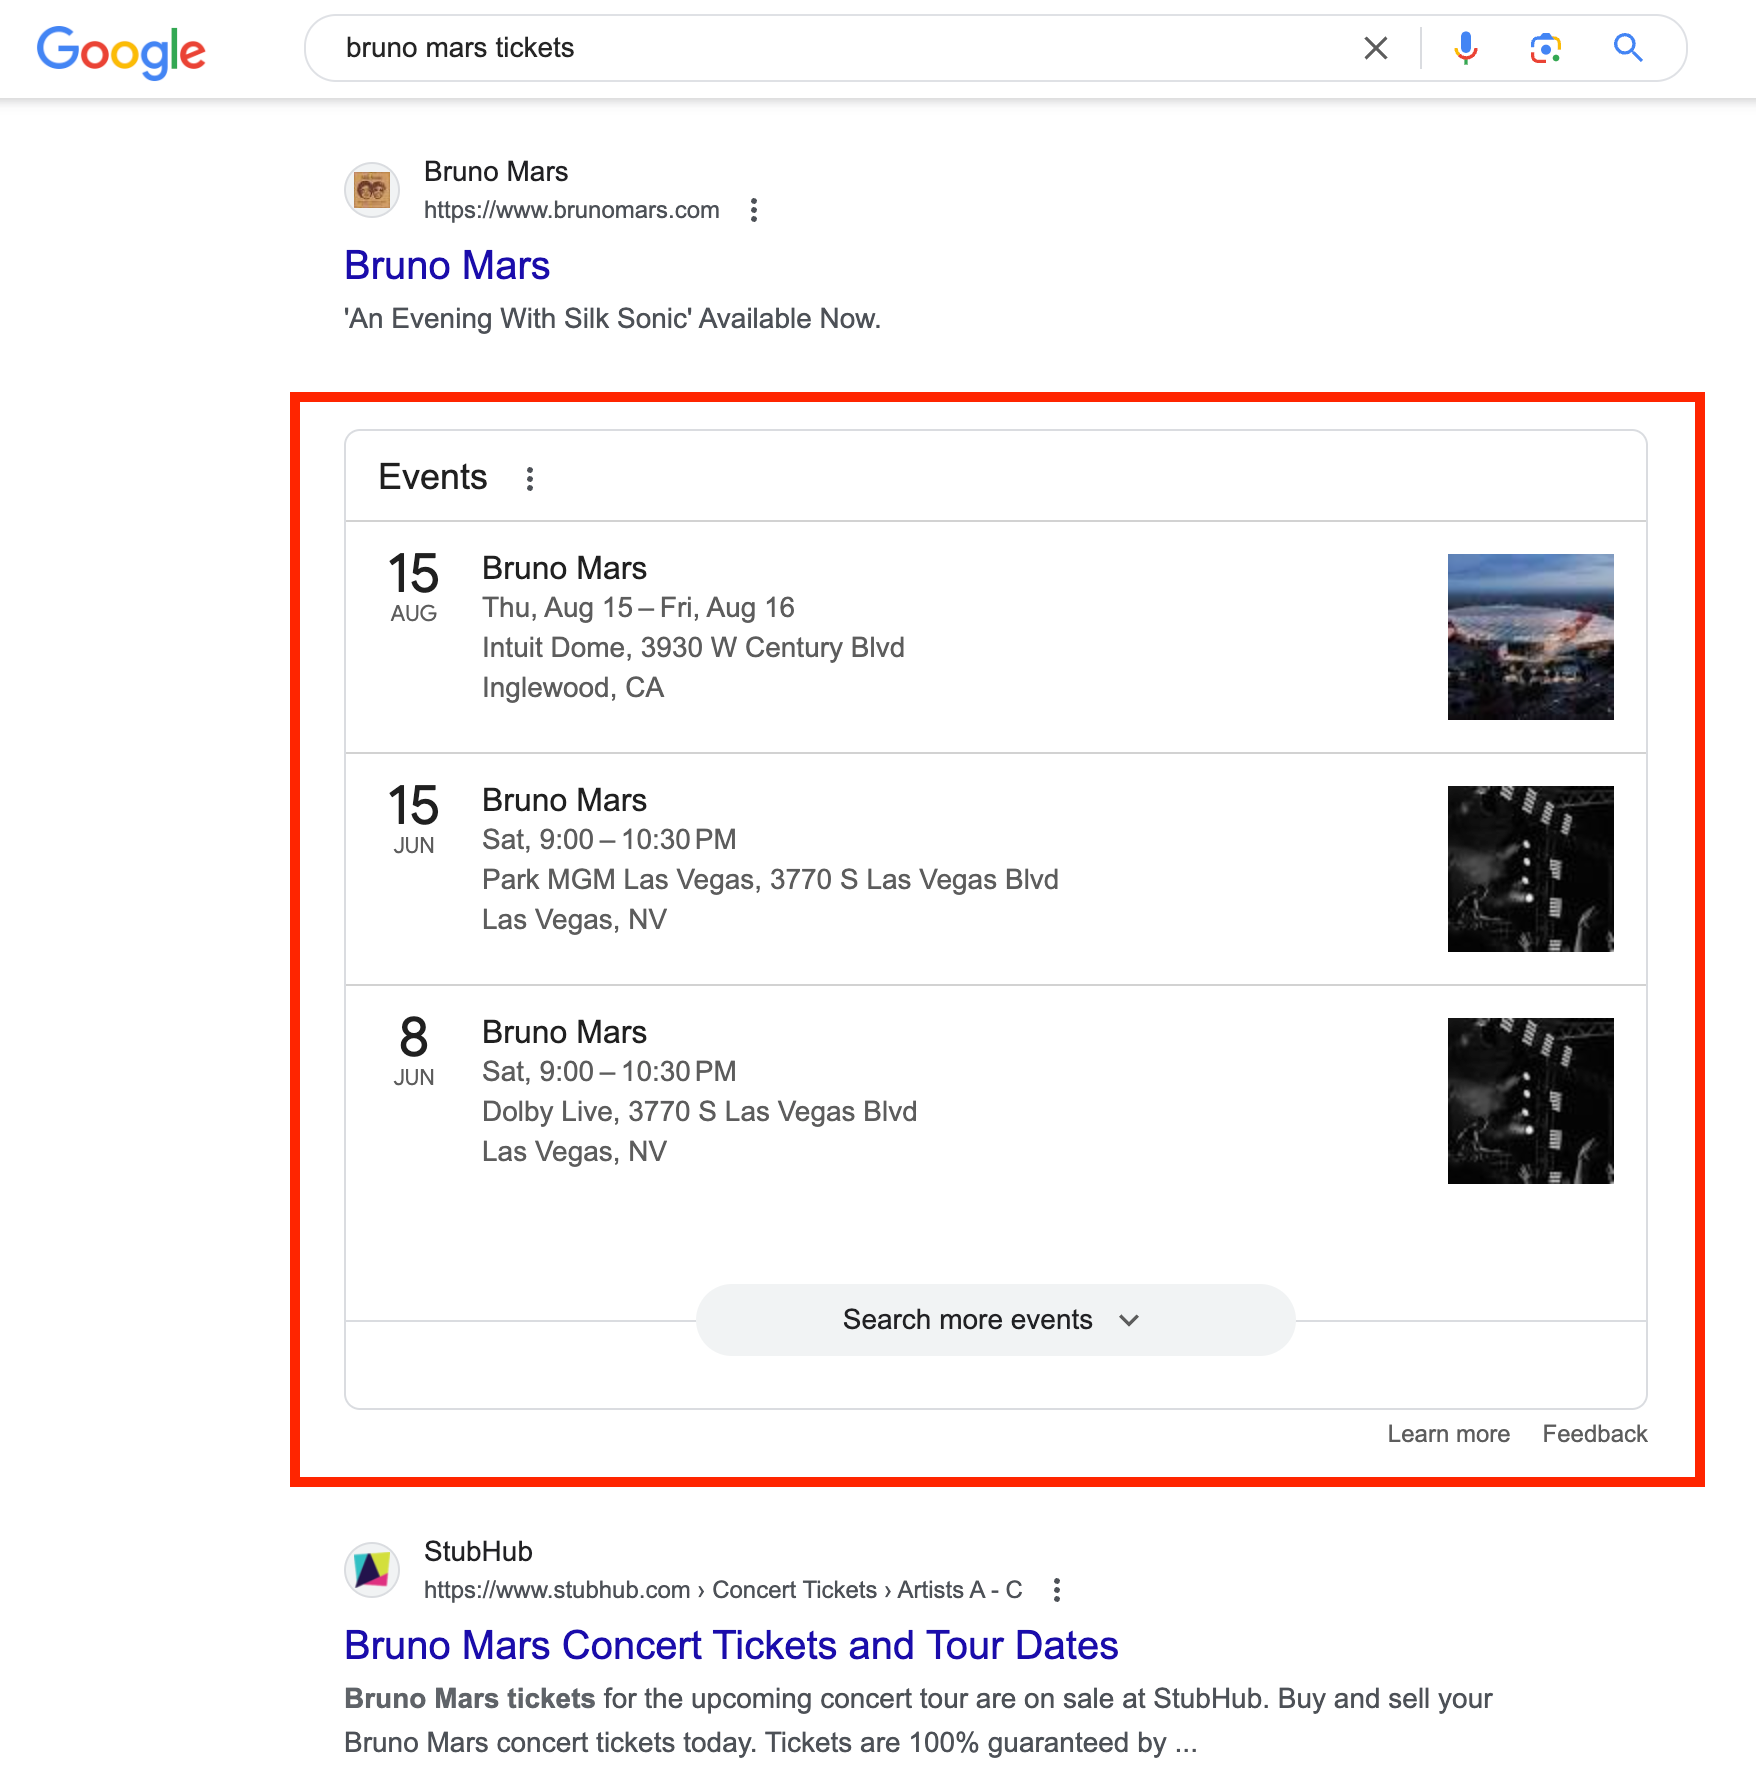Select the Aug 15 Intuit Dome event
Viewport: 1756px width, 1780px height.
click(x=995, y=637)
